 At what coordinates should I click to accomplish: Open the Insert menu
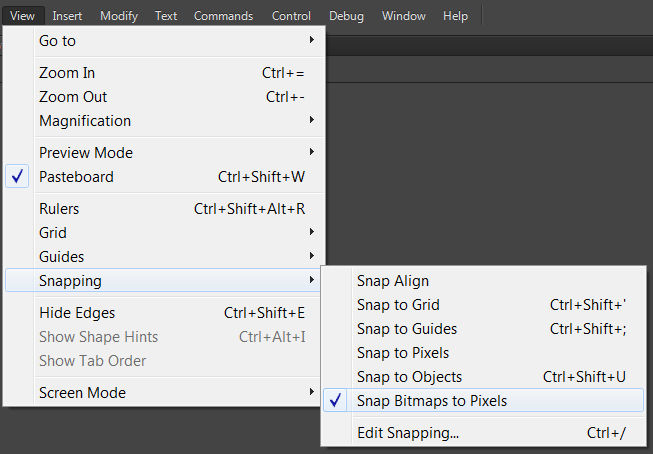pyautogui.click(x=68, y=16)
